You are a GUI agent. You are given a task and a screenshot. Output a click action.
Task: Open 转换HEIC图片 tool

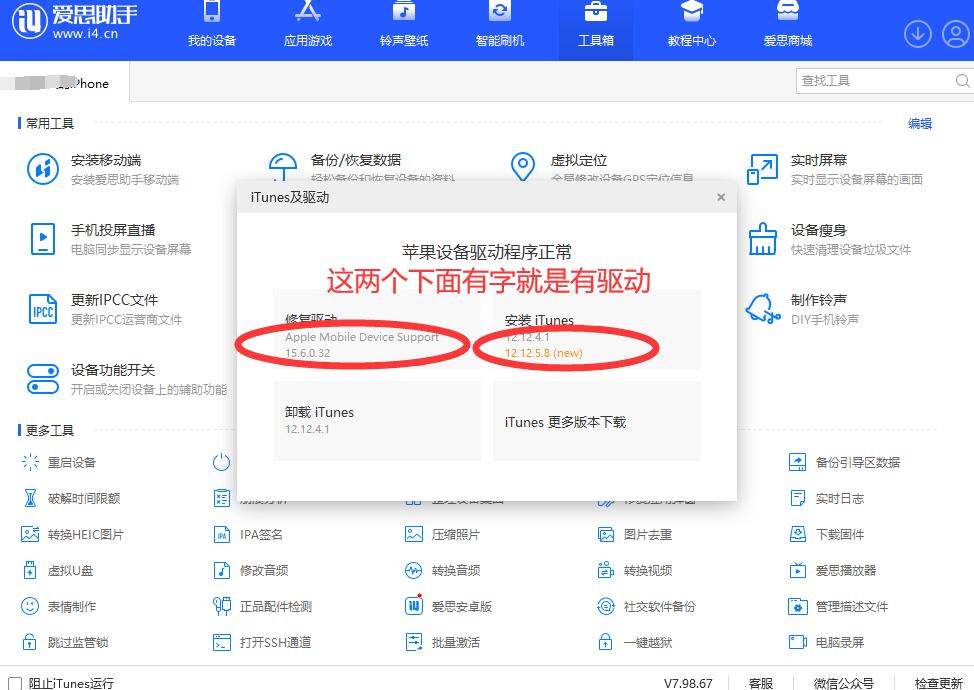(x=73, y=534)
